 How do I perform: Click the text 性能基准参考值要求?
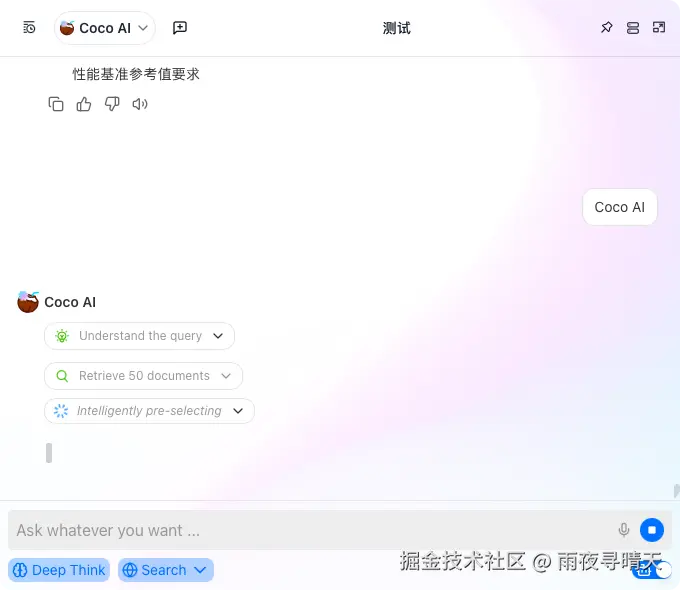point(136,74)
